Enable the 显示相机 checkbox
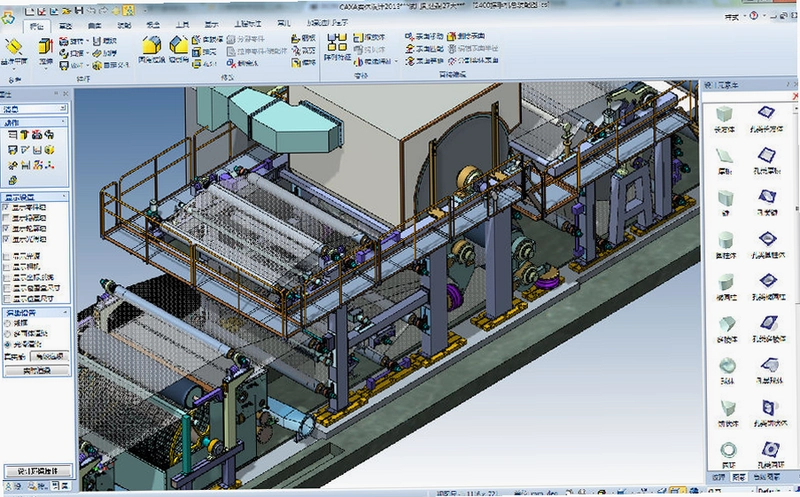 pos(7,267)
